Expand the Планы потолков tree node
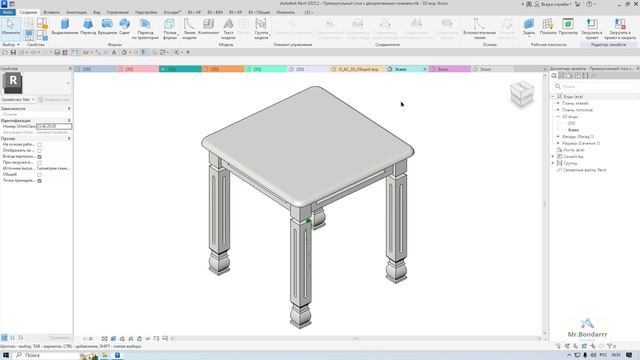The height and width of the screenshot is (360, 640). click(x=558, y=110)
